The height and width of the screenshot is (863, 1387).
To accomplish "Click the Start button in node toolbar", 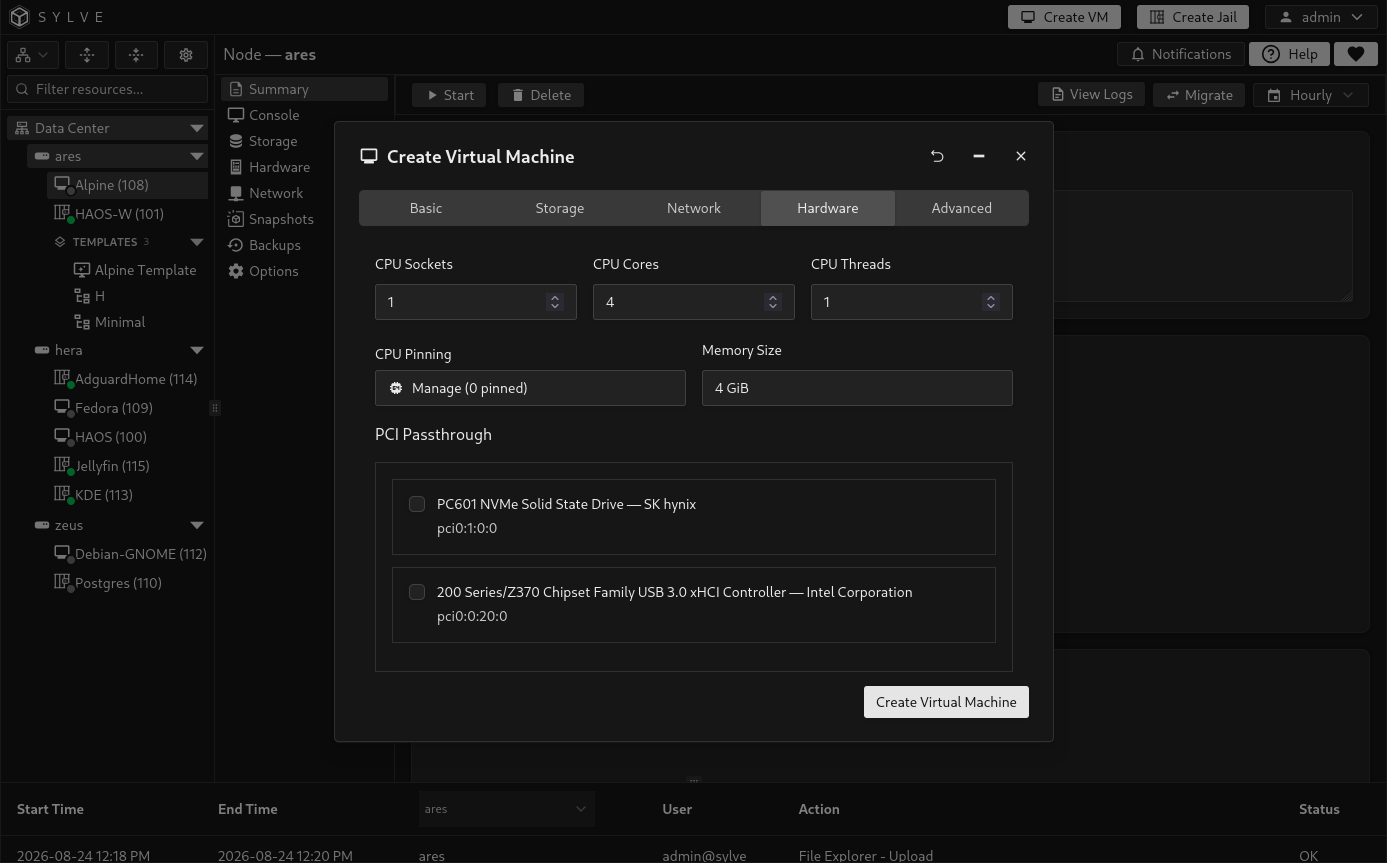I will pos(449,95).
